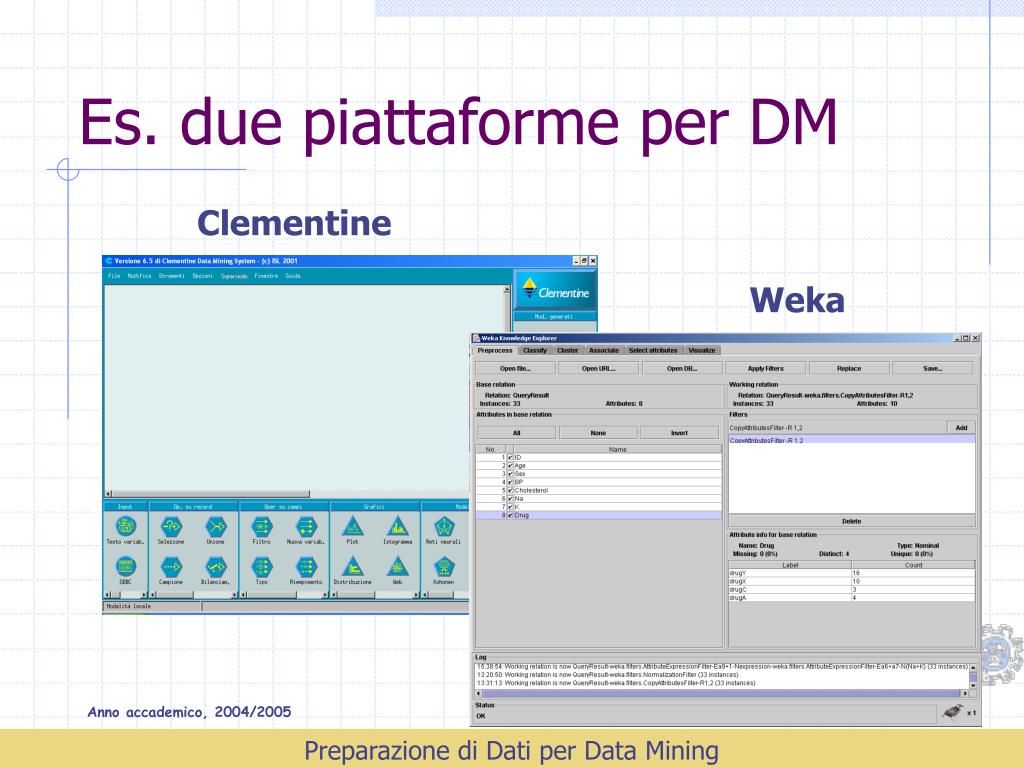Click the Open URL... button
This screenshot has width=1024, height=768.
[x=599, y=368]
